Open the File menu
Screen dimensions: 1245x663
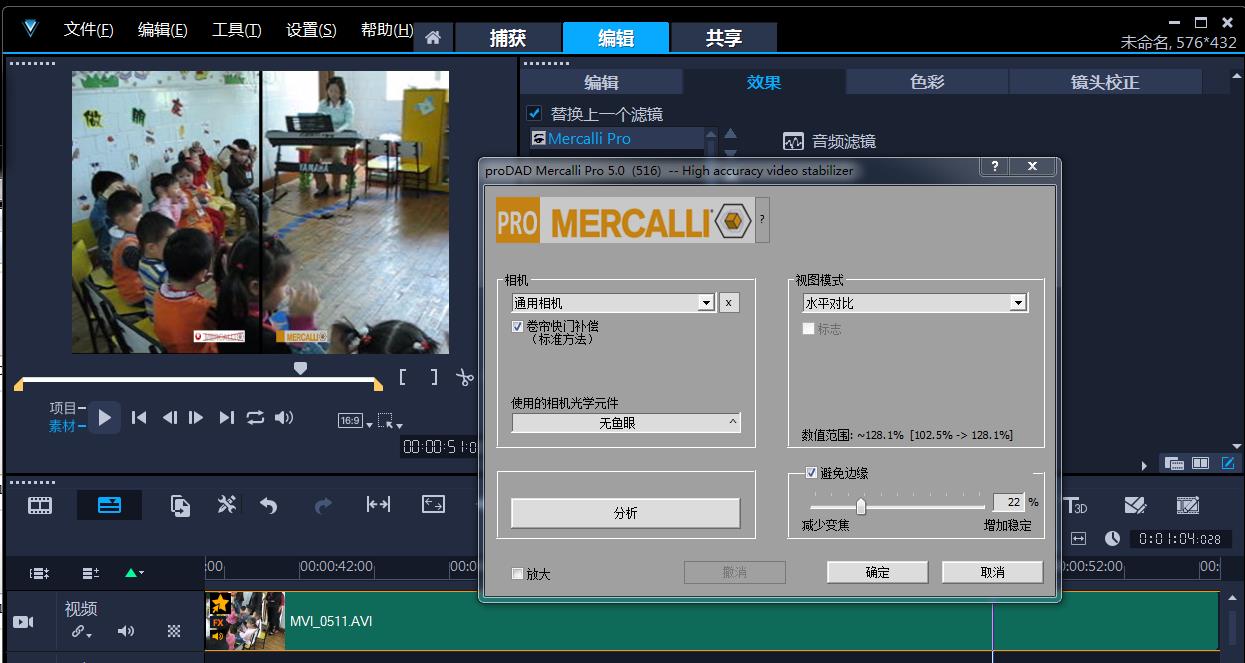point(88,30)
